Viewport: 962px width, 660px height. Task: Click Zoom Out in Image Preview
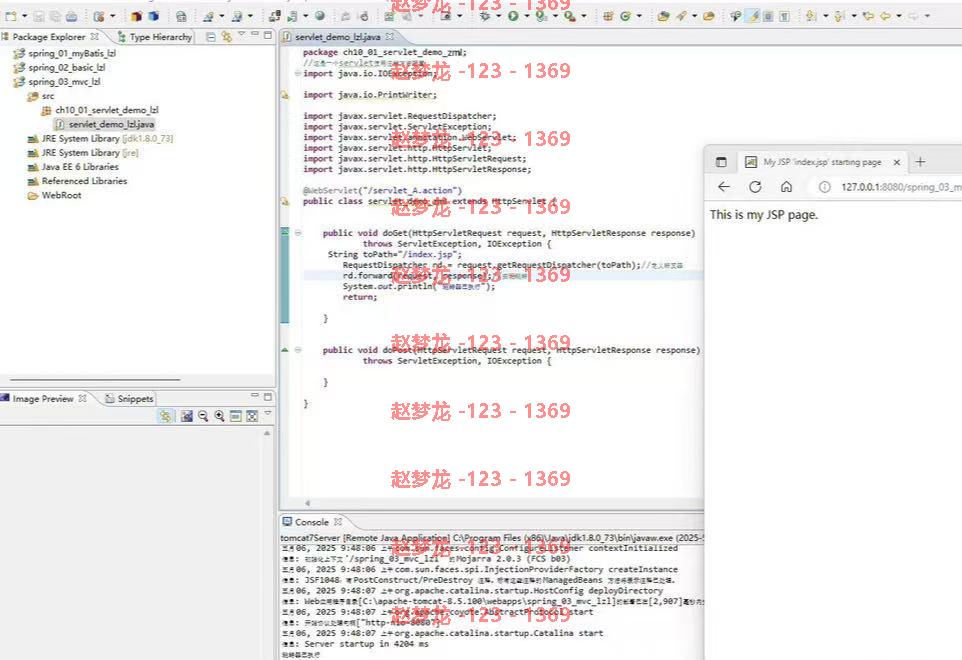[x=203, y=416]
